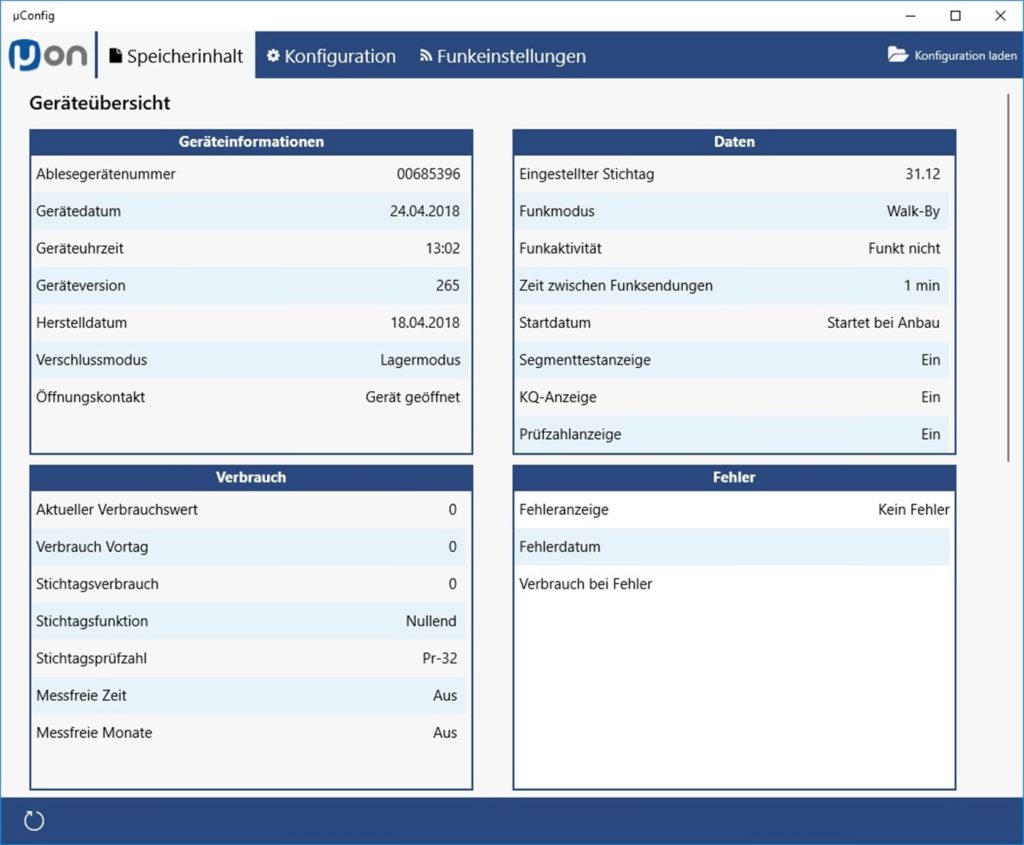The image size is (1024, 845).
Task: Click the Verbrauch panel header
Action: pos(251,477)
